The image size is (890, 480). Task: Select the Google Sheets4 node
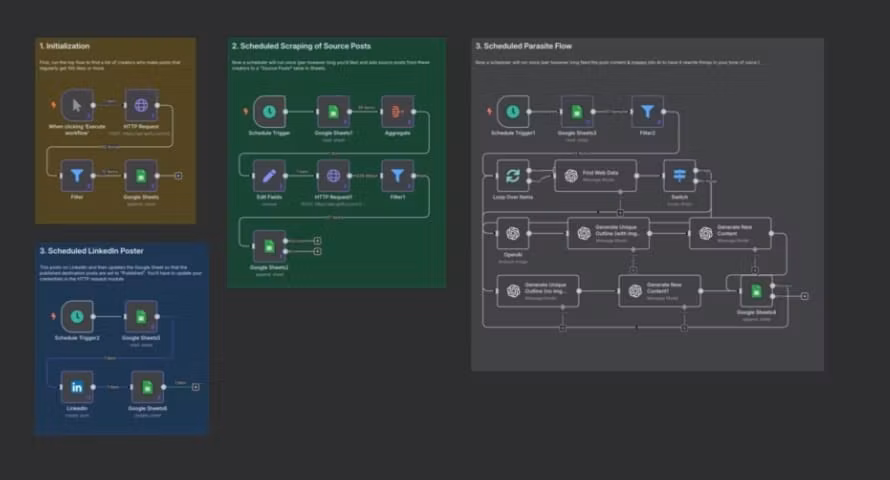[757, 291]
